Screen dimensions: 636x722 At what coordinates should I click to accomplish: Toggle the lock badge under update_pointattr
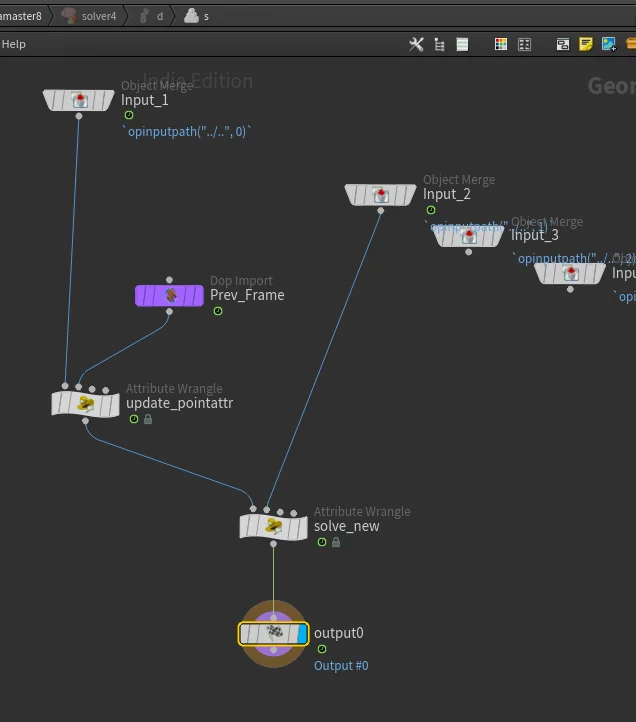(148, 420)
